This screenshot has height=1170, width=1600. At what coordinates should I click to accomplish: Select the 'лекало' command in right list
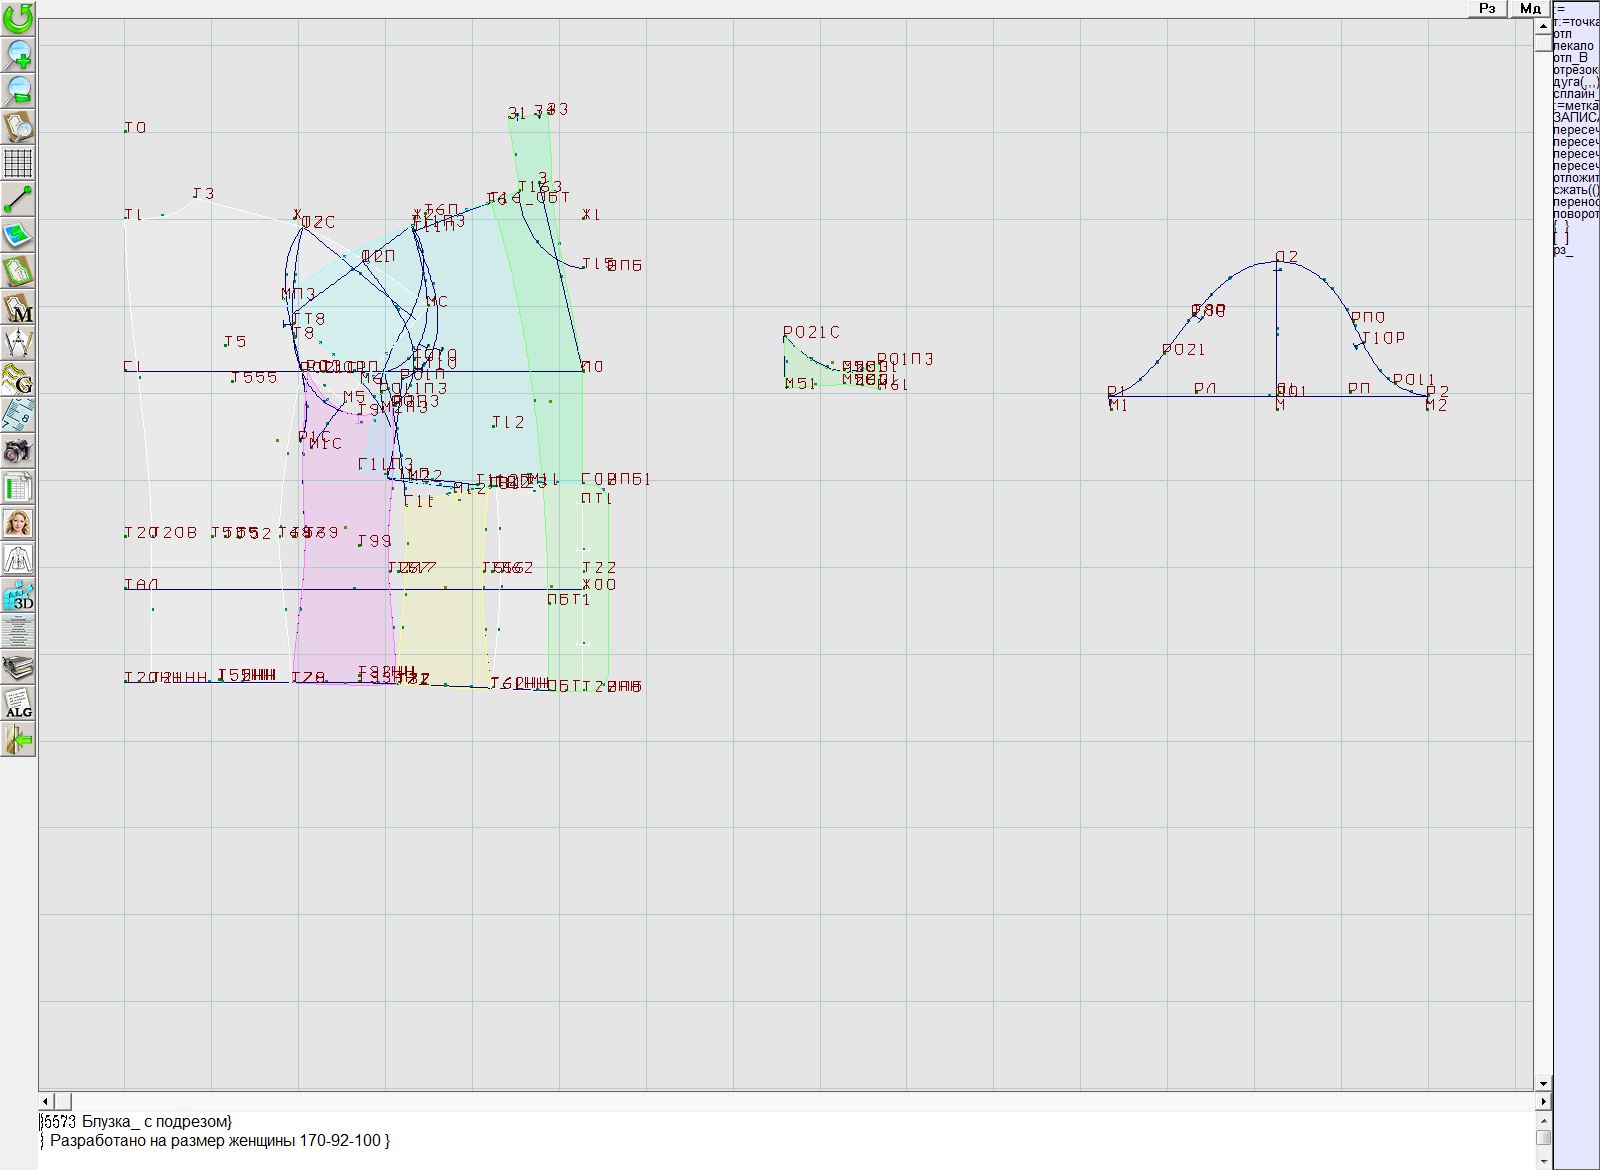pyautogui.click(x=1574, y=46)
